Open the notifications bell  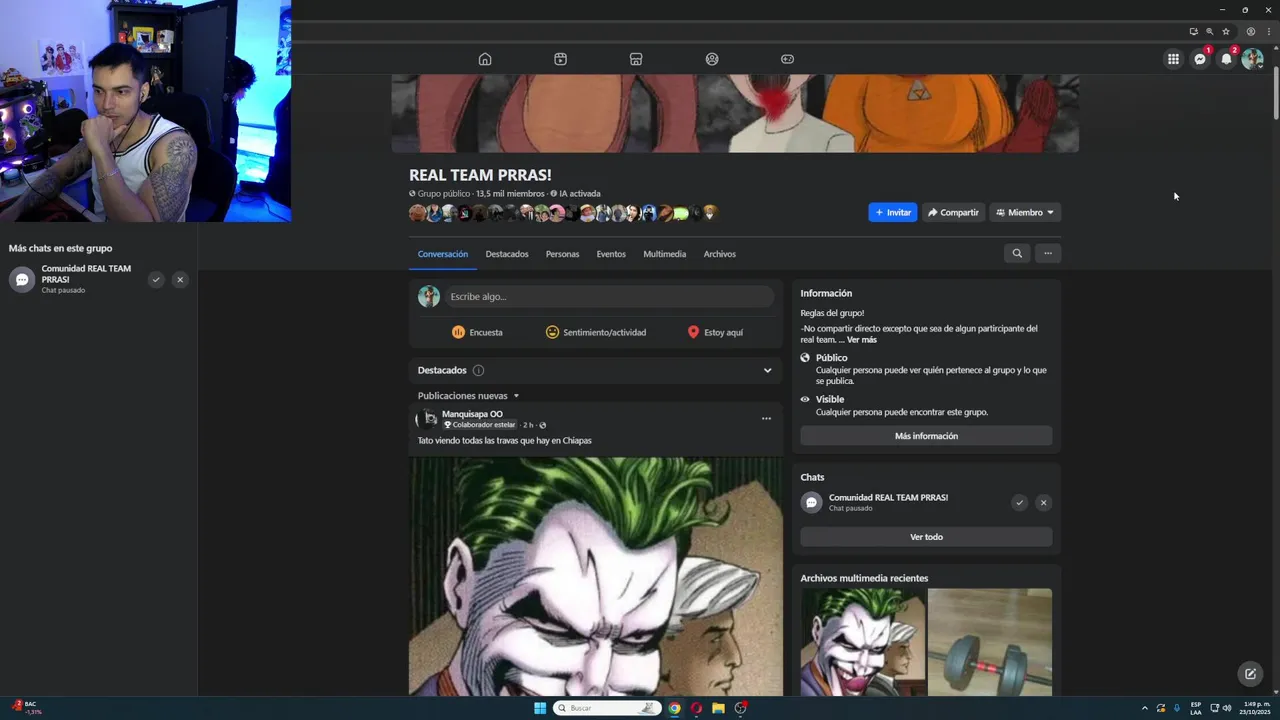(1226, 59)
